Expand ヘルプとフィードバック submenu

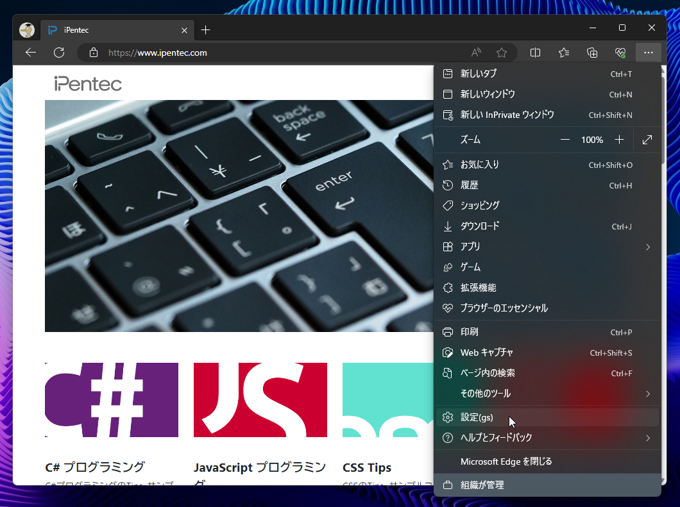[547, 438]
